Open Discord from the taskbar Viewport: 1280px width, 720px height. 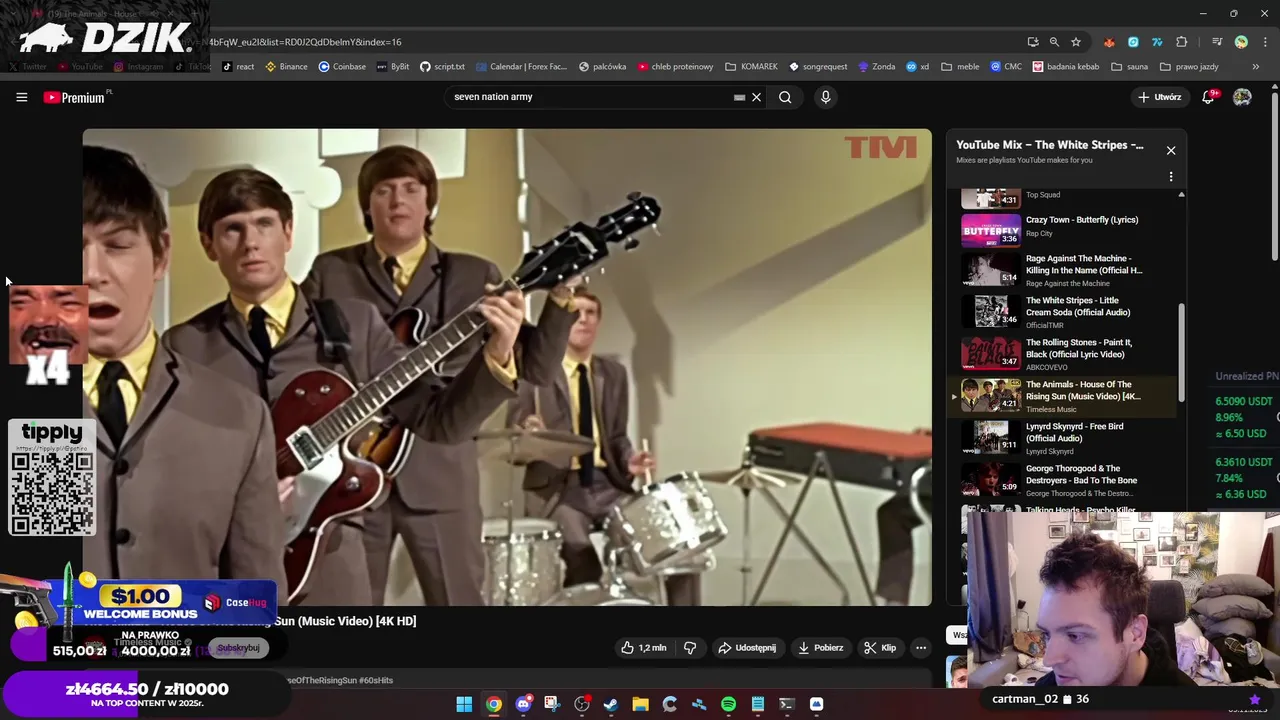click(523, 704)
